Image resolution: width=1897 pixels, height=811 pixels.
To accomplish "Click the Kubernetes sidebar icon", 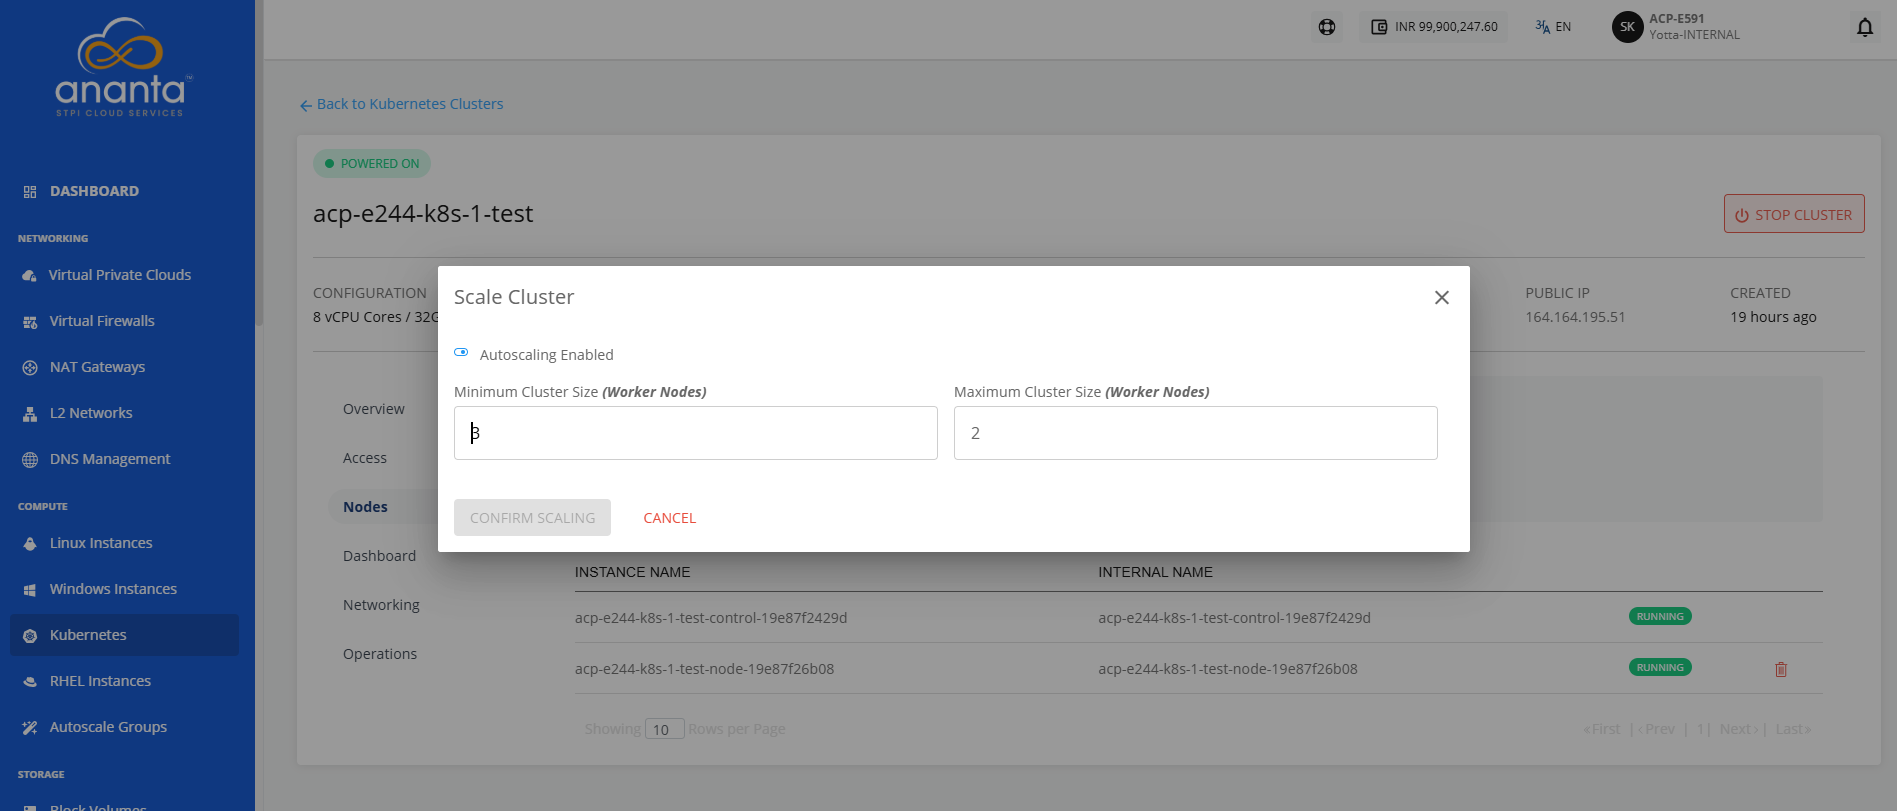I will [x=30, y=635].
